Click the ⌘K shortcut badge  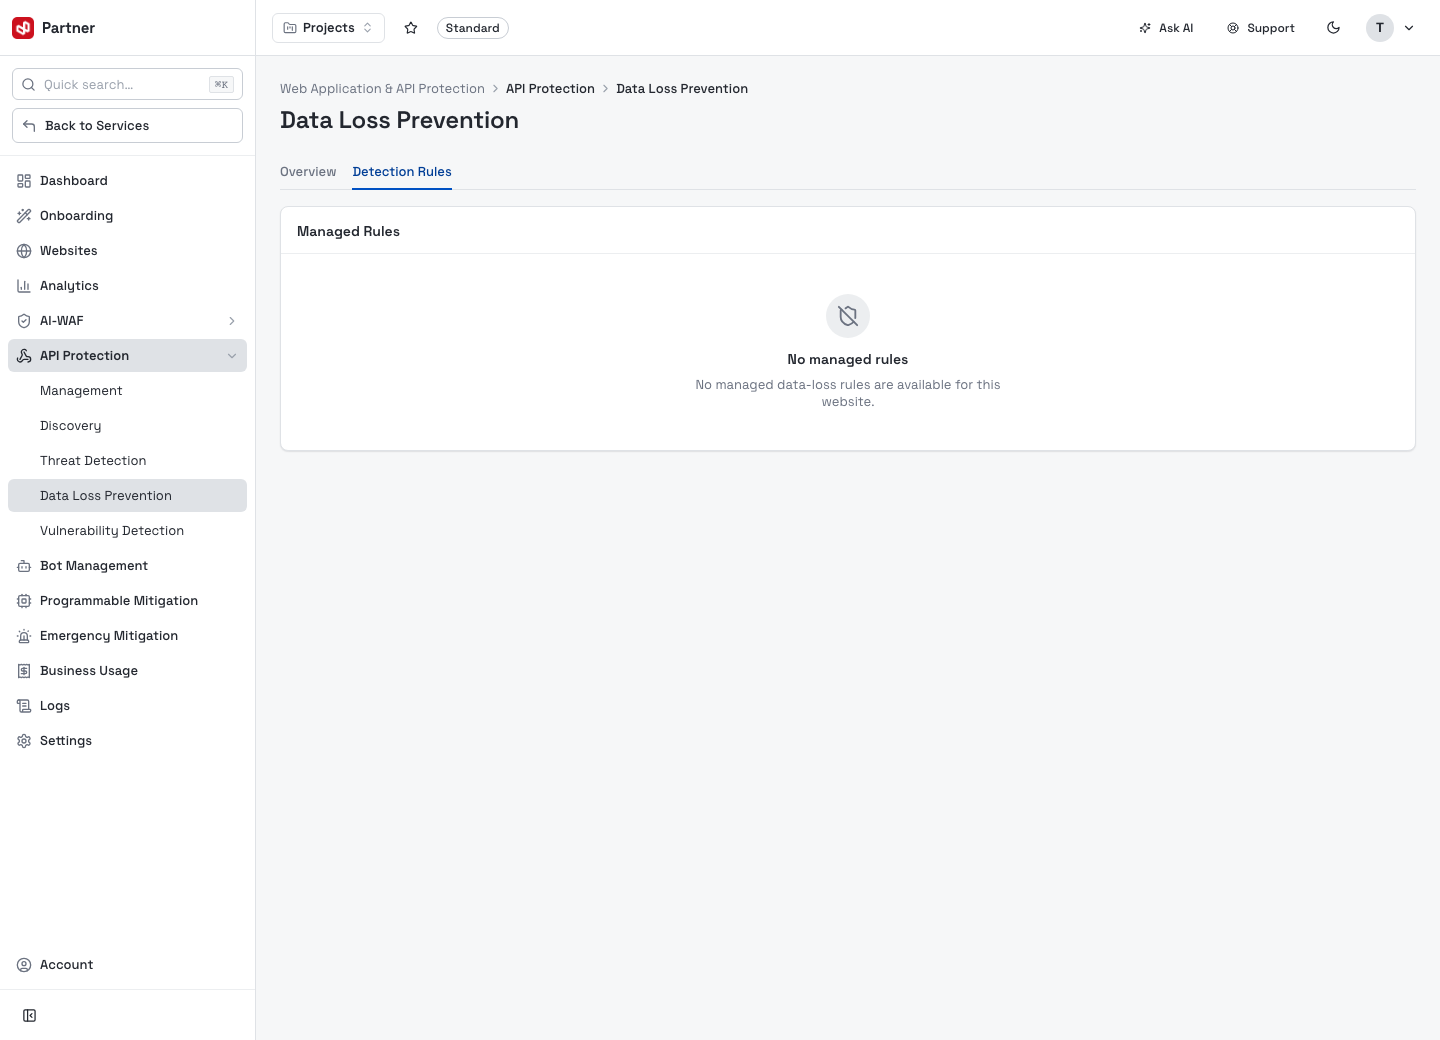point(221,85)
